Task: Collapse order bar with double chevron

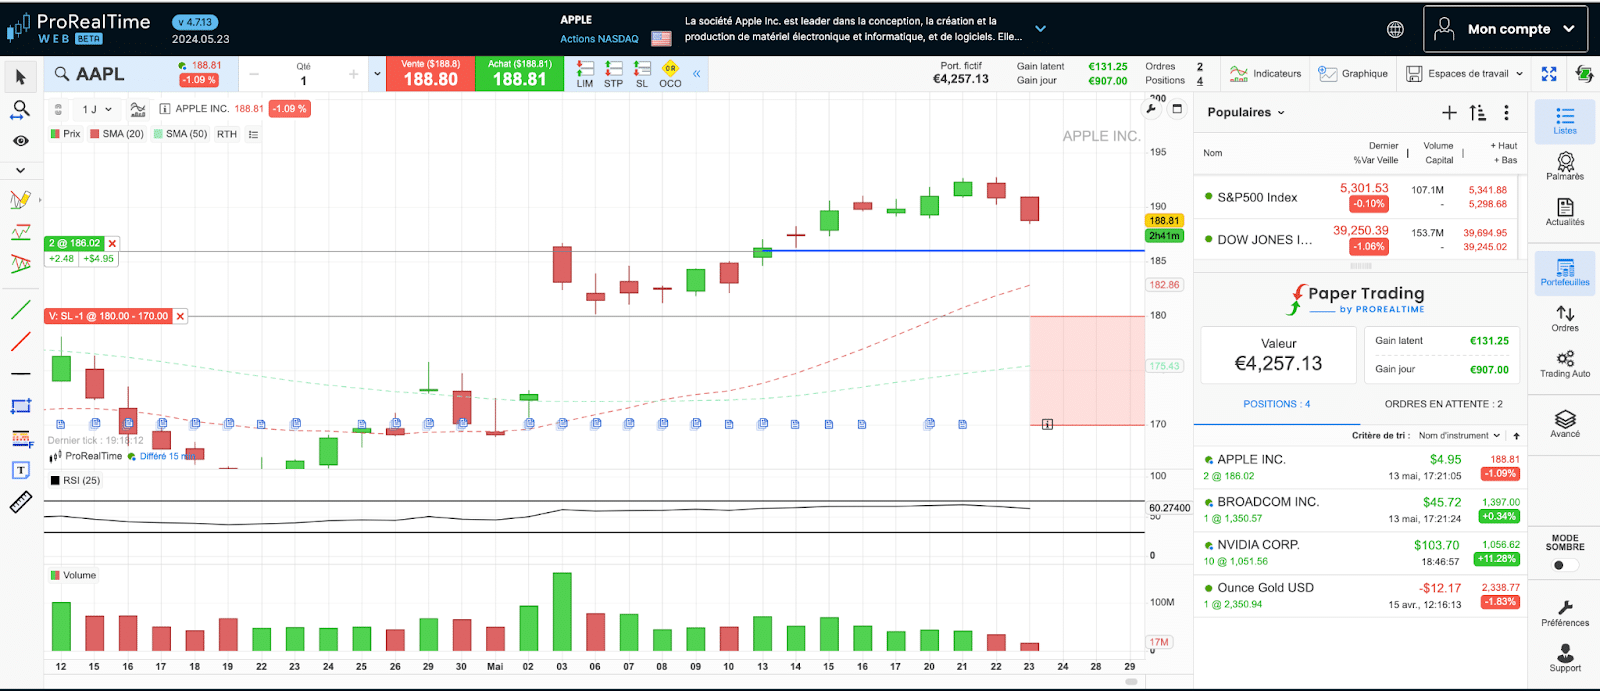Action: click(x=696, y=73)
